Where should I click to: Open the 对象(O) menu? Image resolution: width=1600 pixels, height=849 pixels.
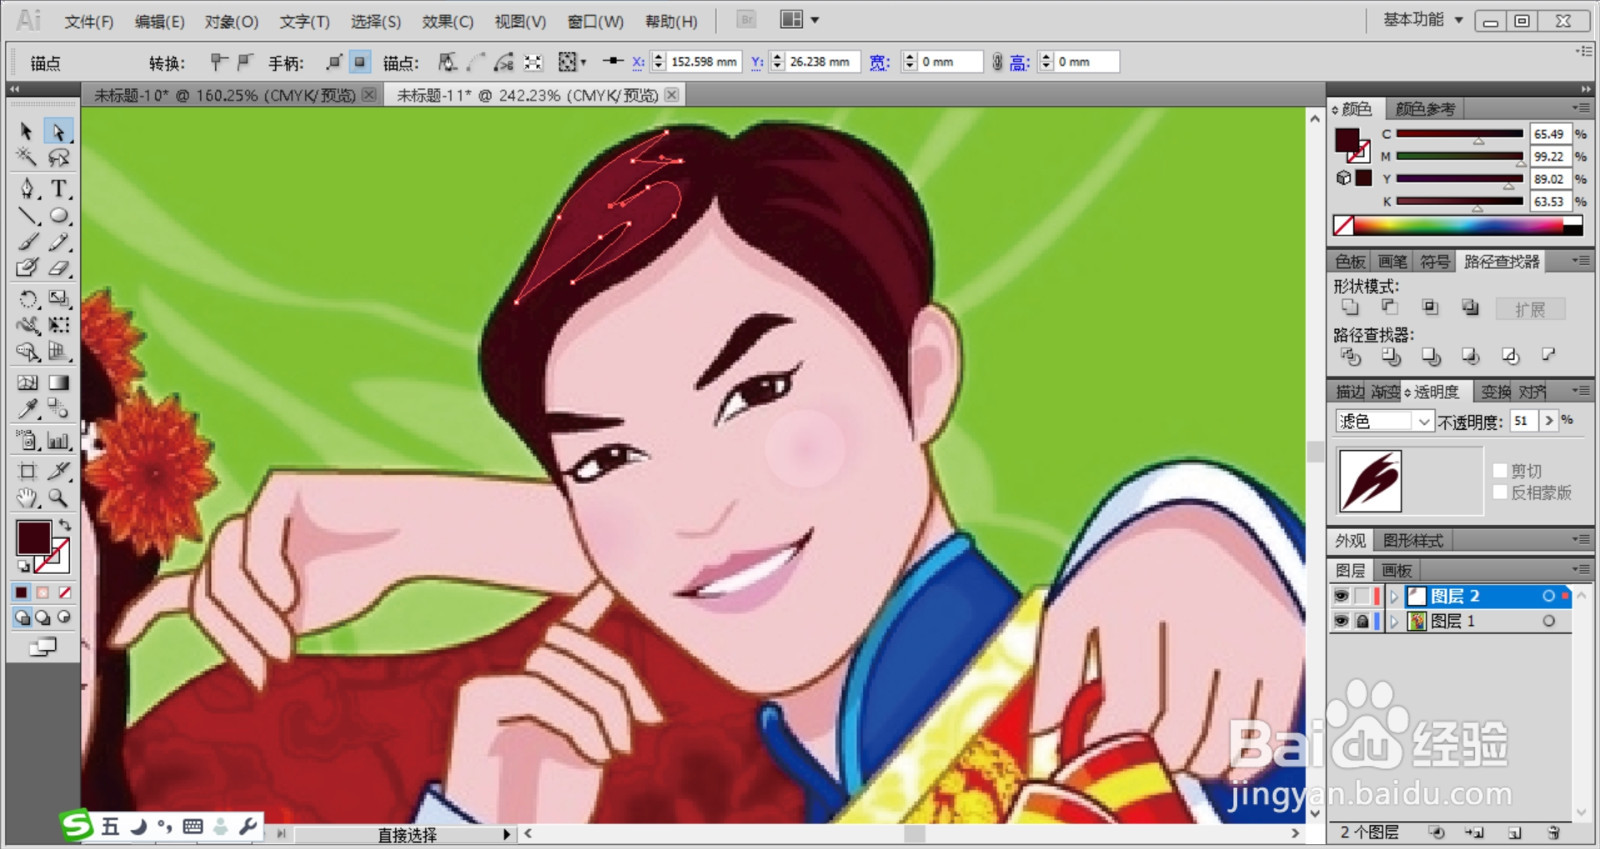pos(232,21)
